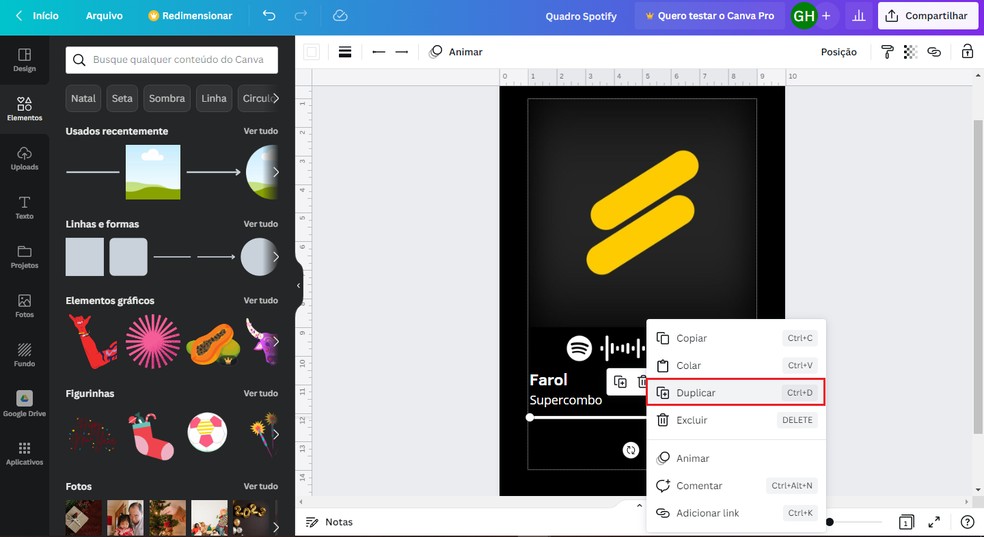
Task: Click Ver tudo for Figurinhas
Action: click(x=260, y=393)
